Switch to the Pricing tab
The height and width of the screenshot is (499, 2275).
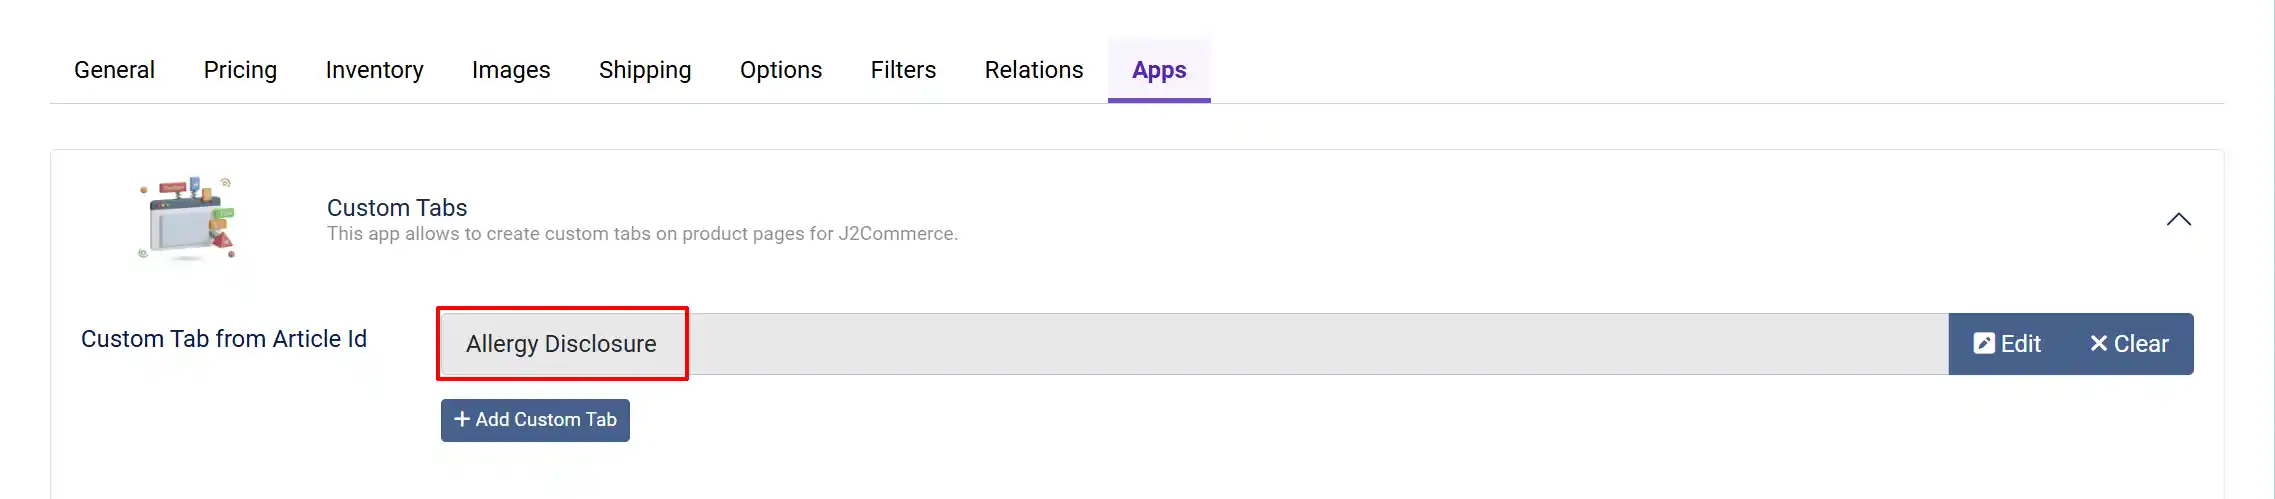(240, 70)
